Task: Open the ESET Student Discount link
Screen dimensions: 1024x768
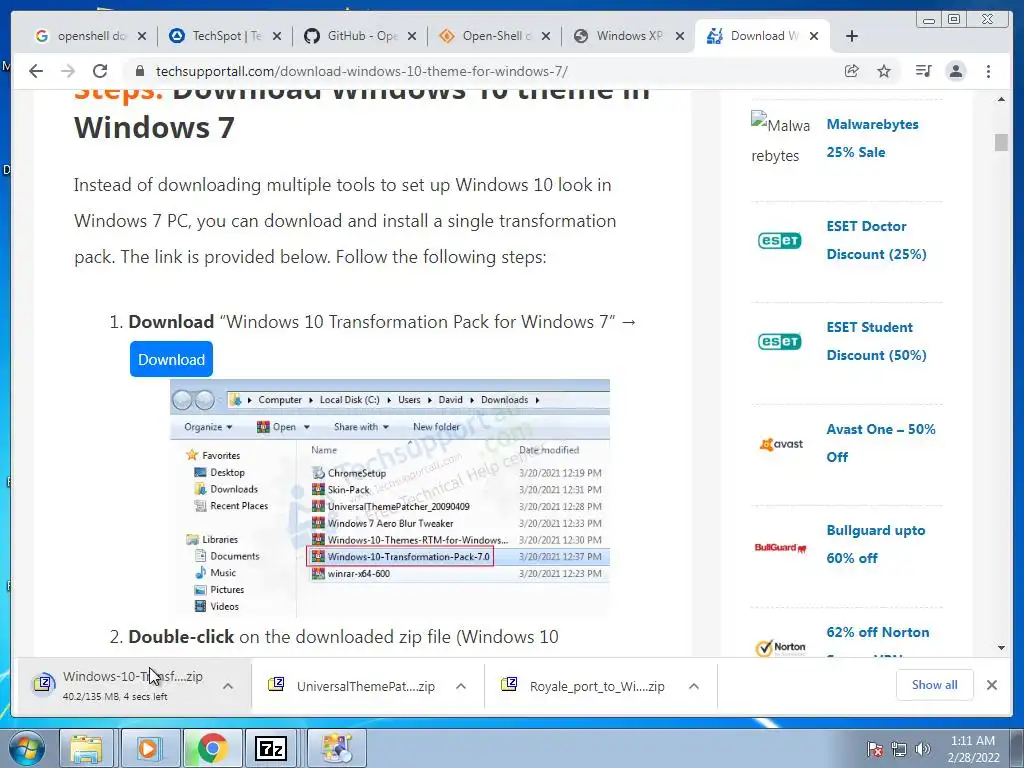Action: pyautogui.click(x=876, y=341)
